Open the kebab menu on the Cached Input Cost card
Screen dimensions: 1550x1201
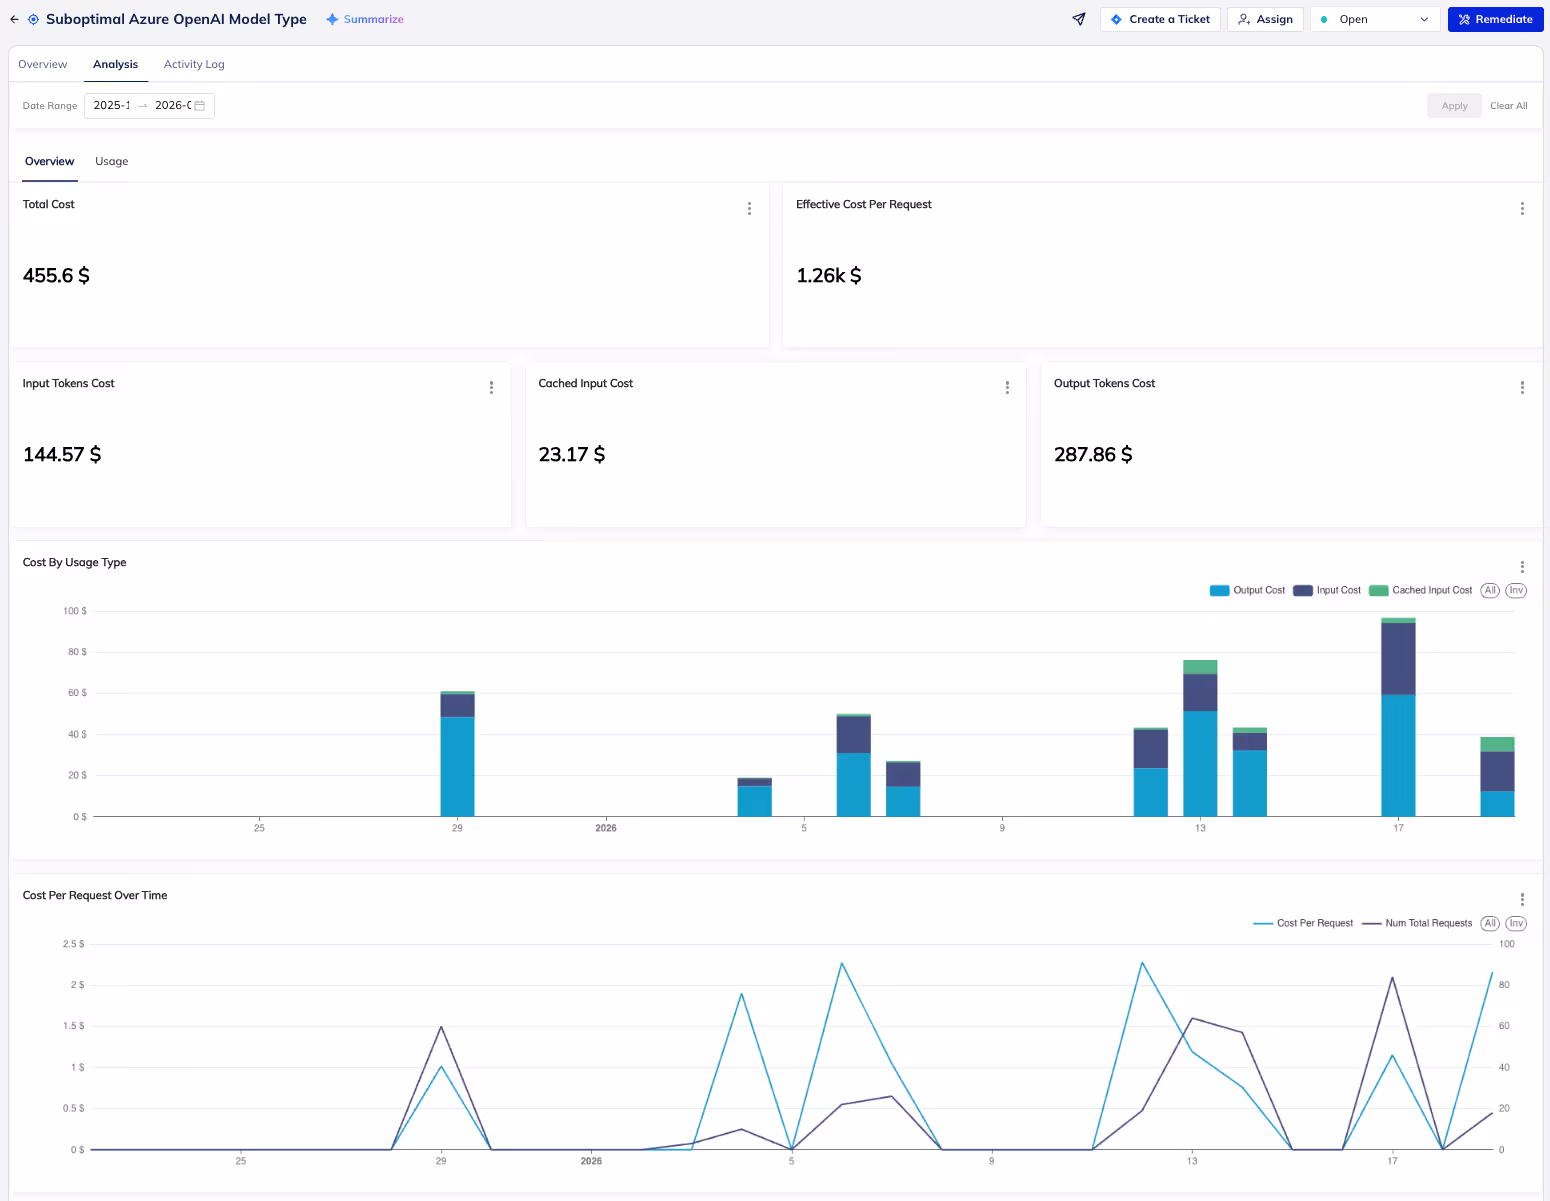tap(1007, 387)
